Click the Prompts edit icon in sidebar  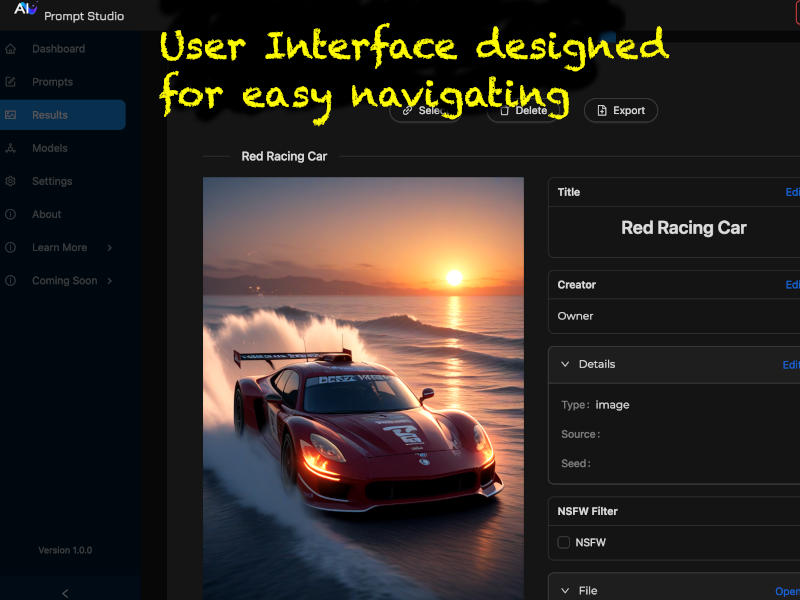pyautogui.click(x=11, y=82)
